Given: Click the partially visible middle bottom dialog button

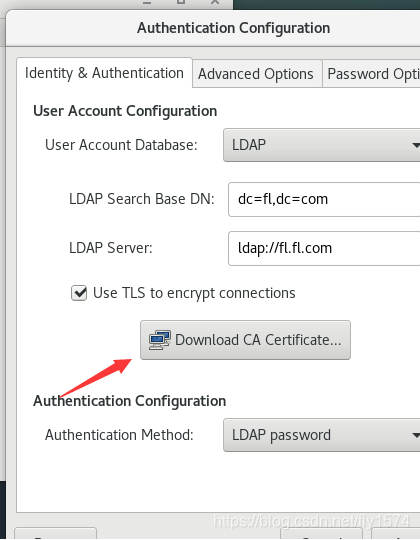Looking at the screenshot, I should click(x=322, y=533).
